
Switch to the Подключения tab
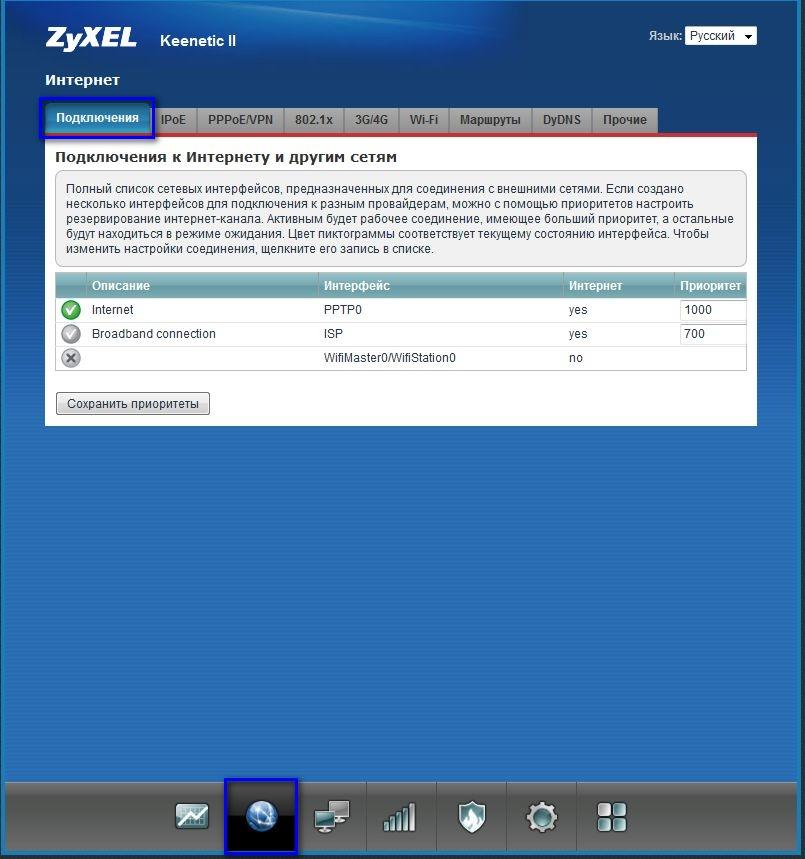point(97,118)
